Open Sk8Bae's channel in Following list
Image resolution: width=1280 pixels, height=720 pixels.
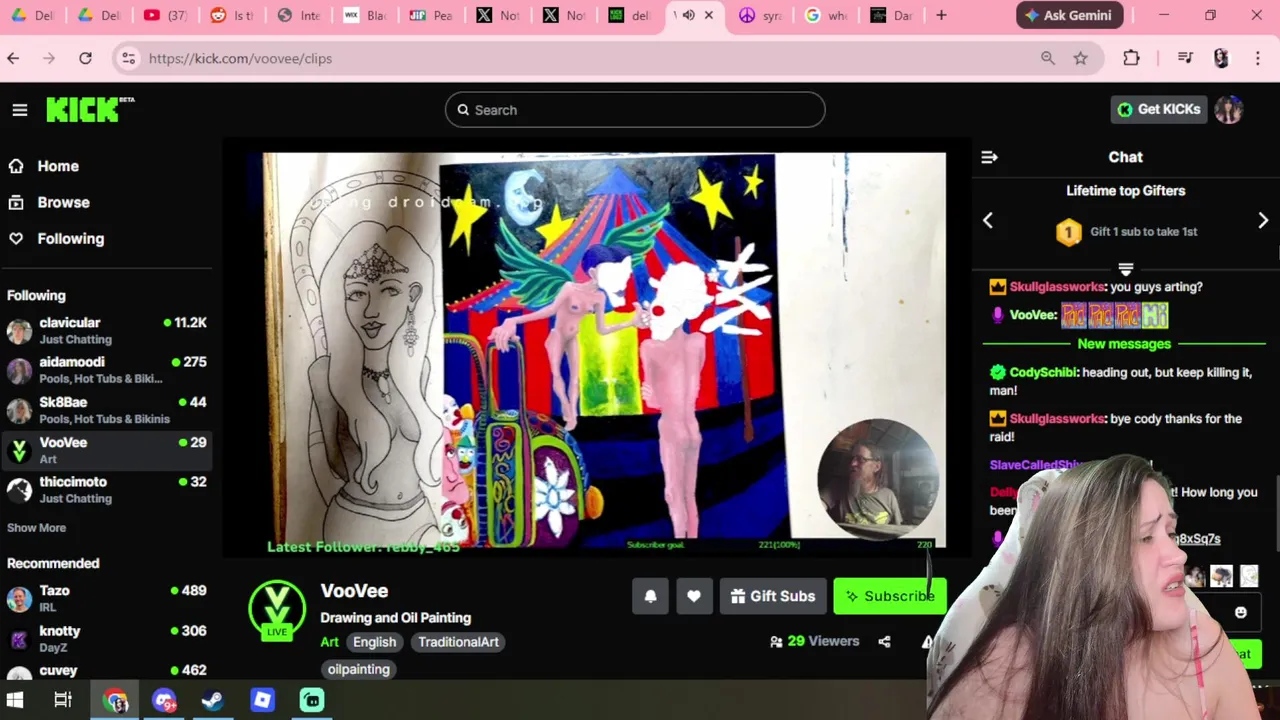(x=106, y=410)
